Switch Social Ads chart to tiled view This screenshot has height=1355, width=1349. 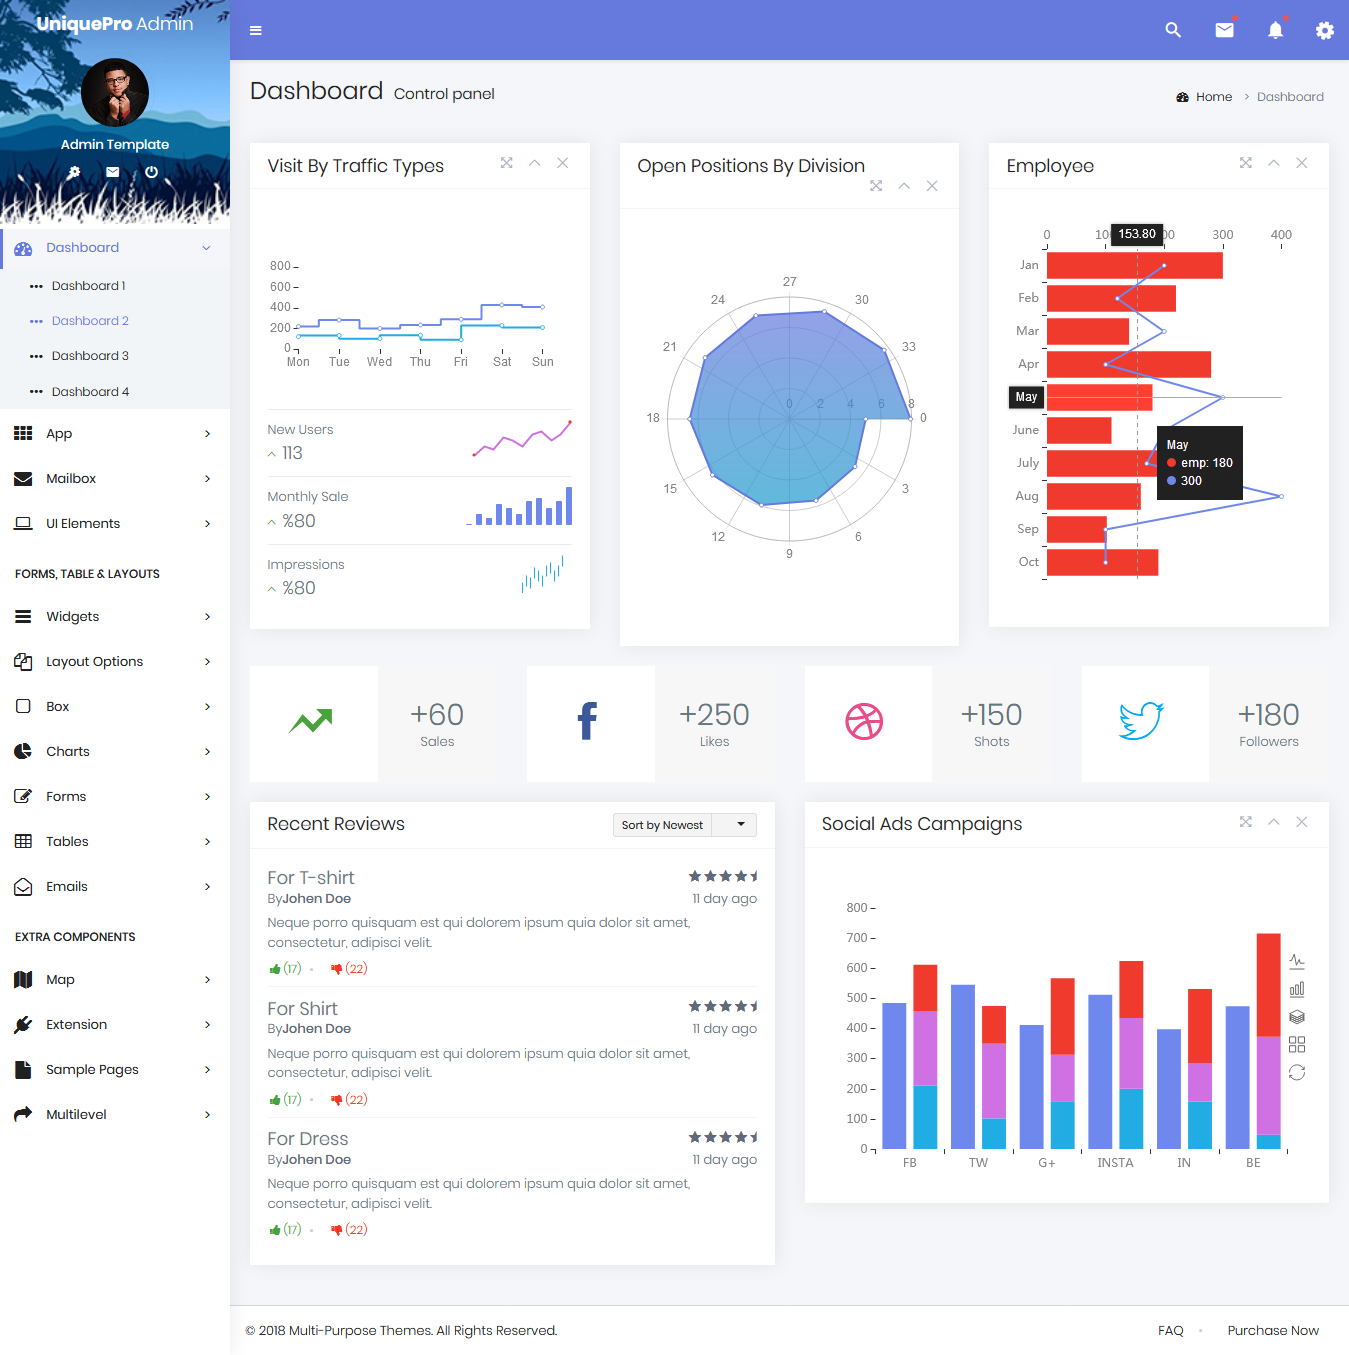(x=1297, y=1045)
